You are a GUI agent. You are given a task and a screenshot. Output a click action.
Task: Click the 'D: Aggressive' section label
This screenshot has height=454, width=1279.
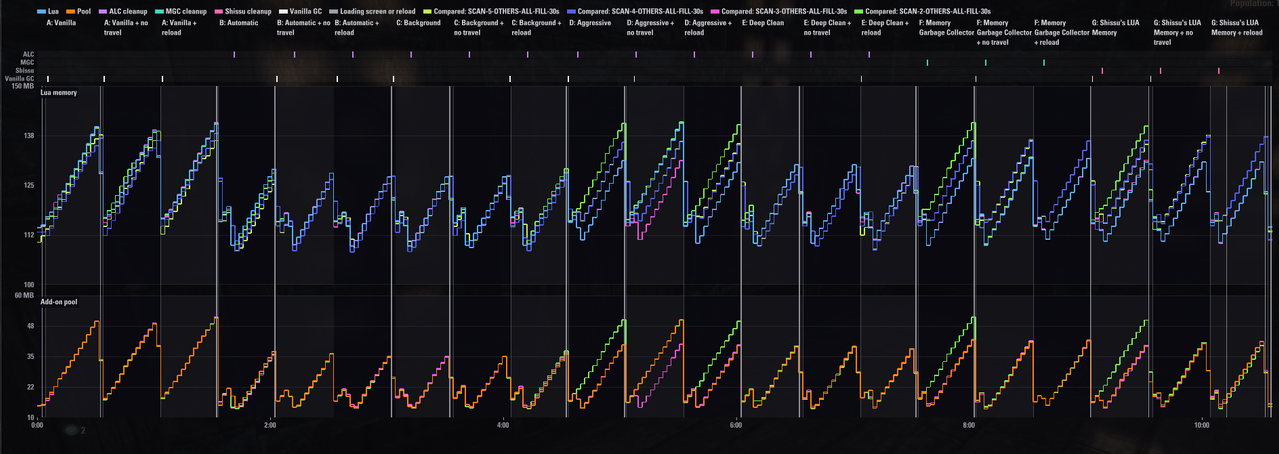pos(592,22)
